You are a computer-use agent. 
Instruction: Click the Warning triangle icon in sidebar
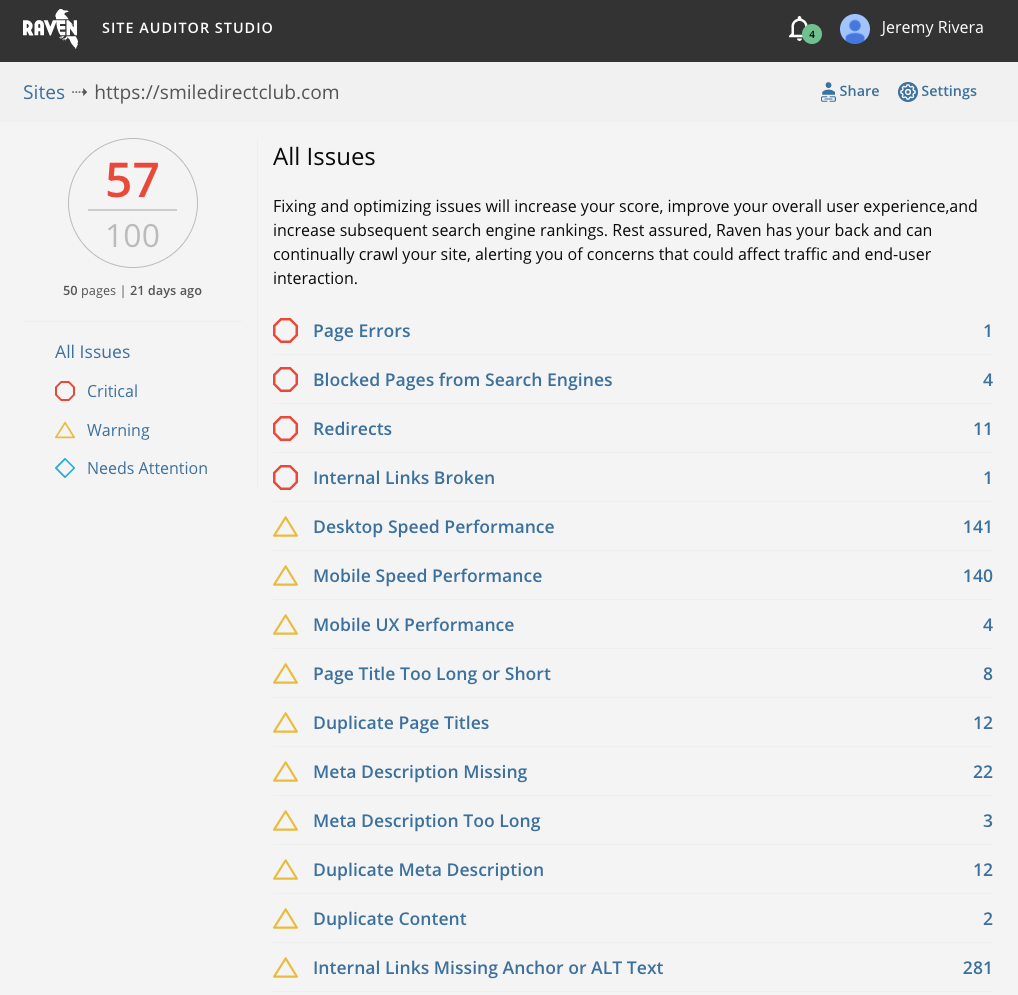(x=65, y=430)
